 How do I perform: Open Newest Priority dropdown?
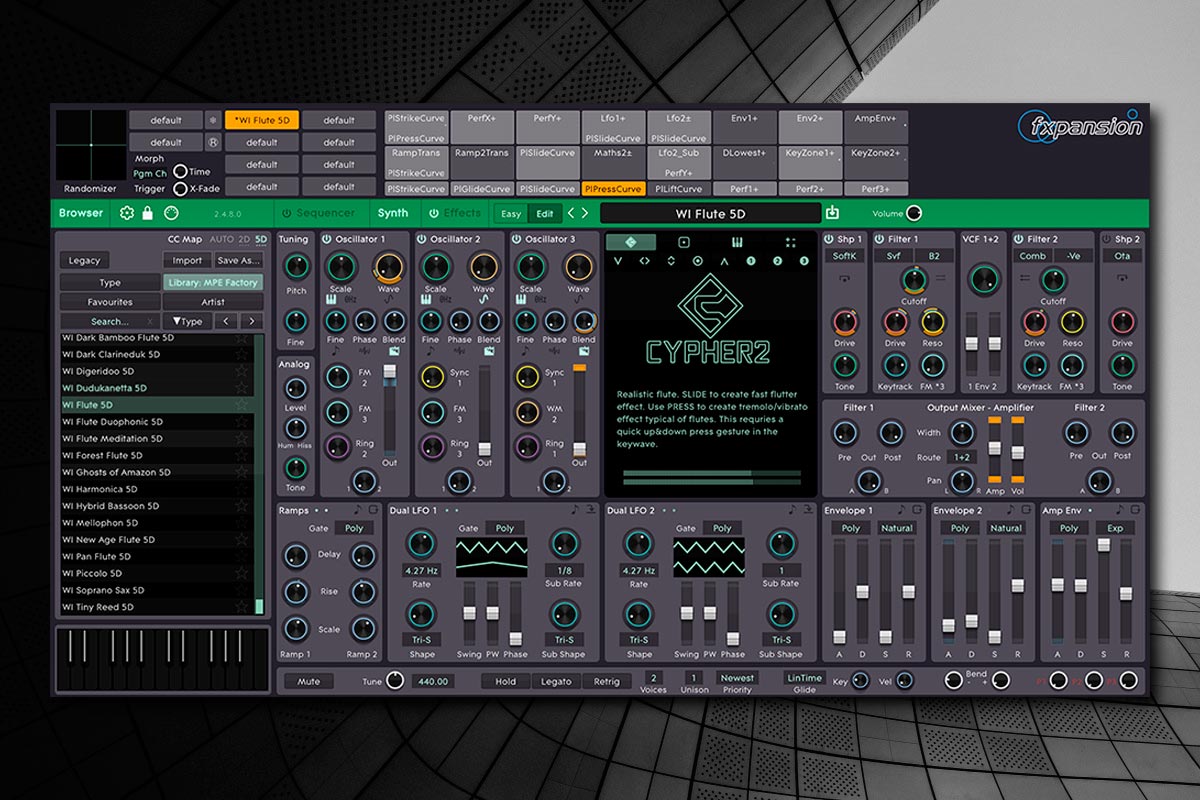pyautogui.click(x=738, y=678)
